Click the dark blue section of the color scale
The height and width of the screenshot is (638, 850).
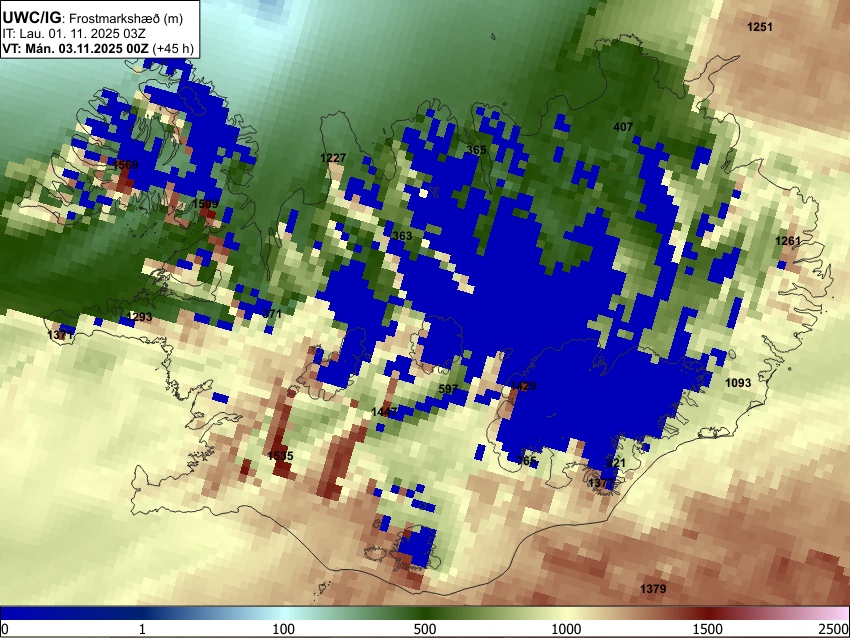[70, 613]
